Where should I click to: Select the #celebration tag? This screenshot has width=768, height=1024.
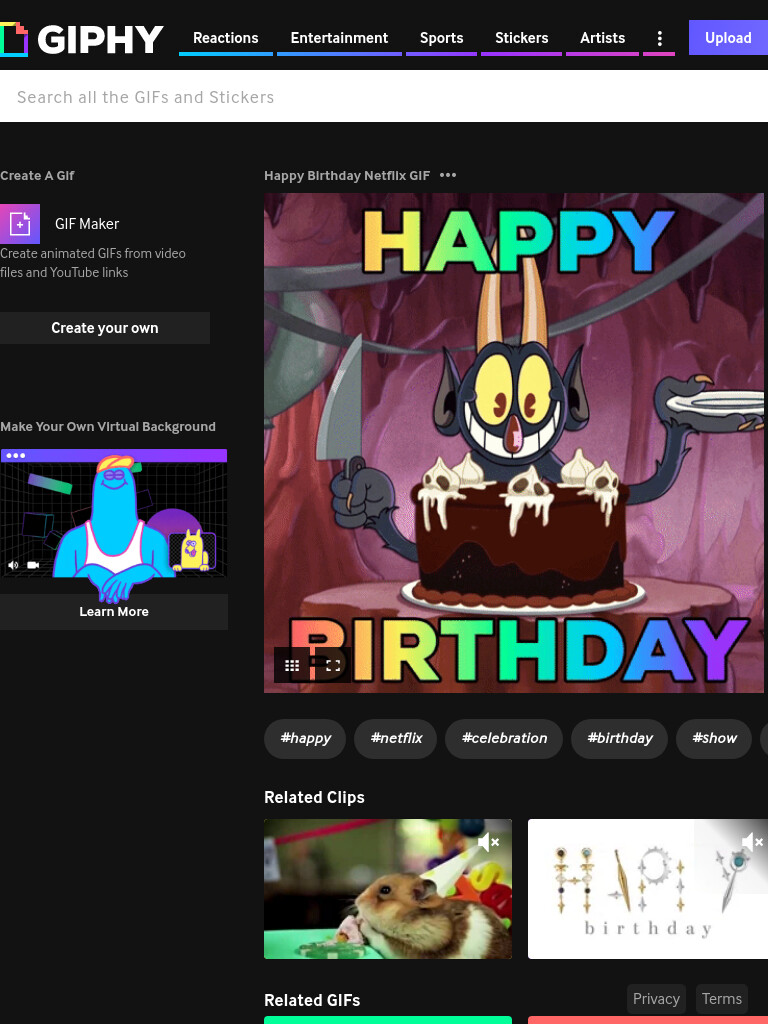pyautogui.click(x=504, y=739)
